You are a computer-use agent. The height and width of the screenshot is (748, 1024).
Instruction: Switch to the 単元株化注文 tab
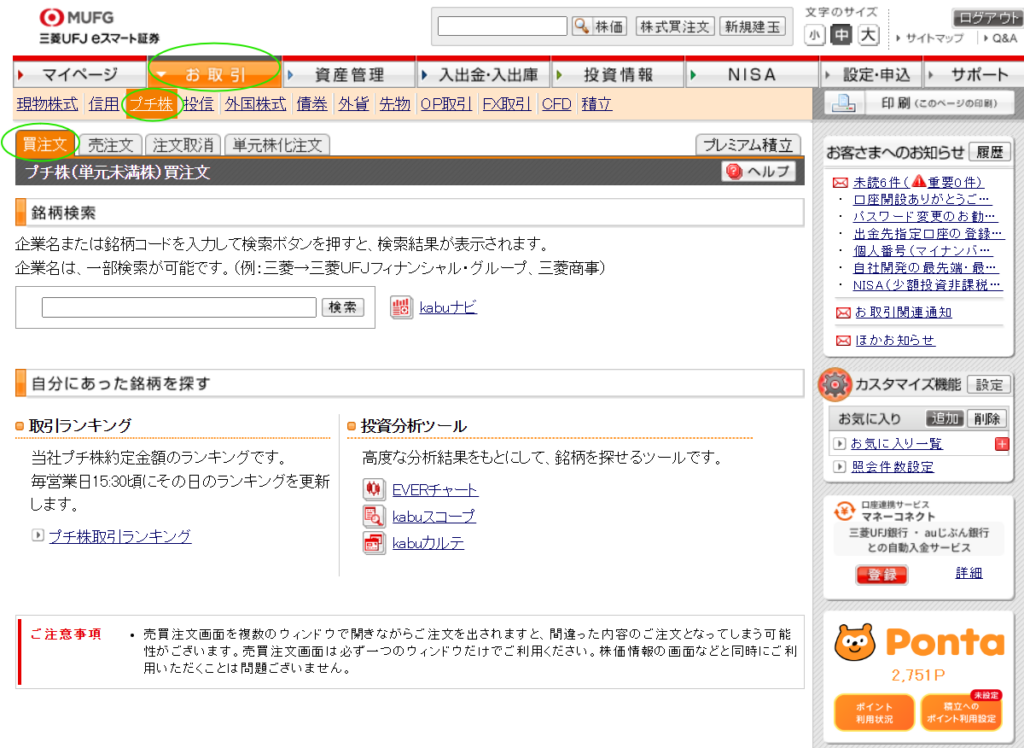277,145
